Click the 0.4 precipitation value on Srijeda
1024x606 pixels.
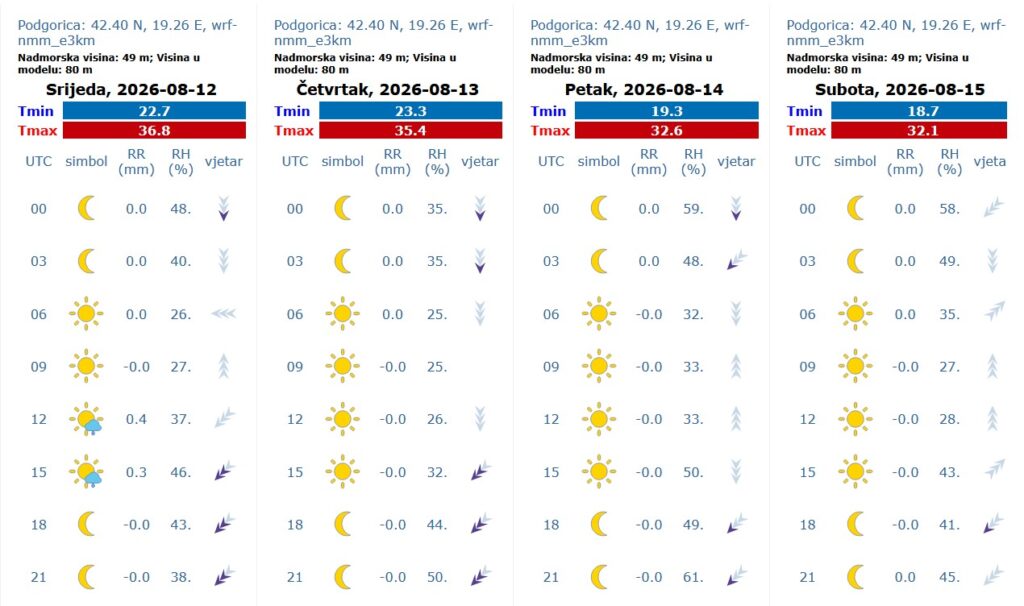136,419
